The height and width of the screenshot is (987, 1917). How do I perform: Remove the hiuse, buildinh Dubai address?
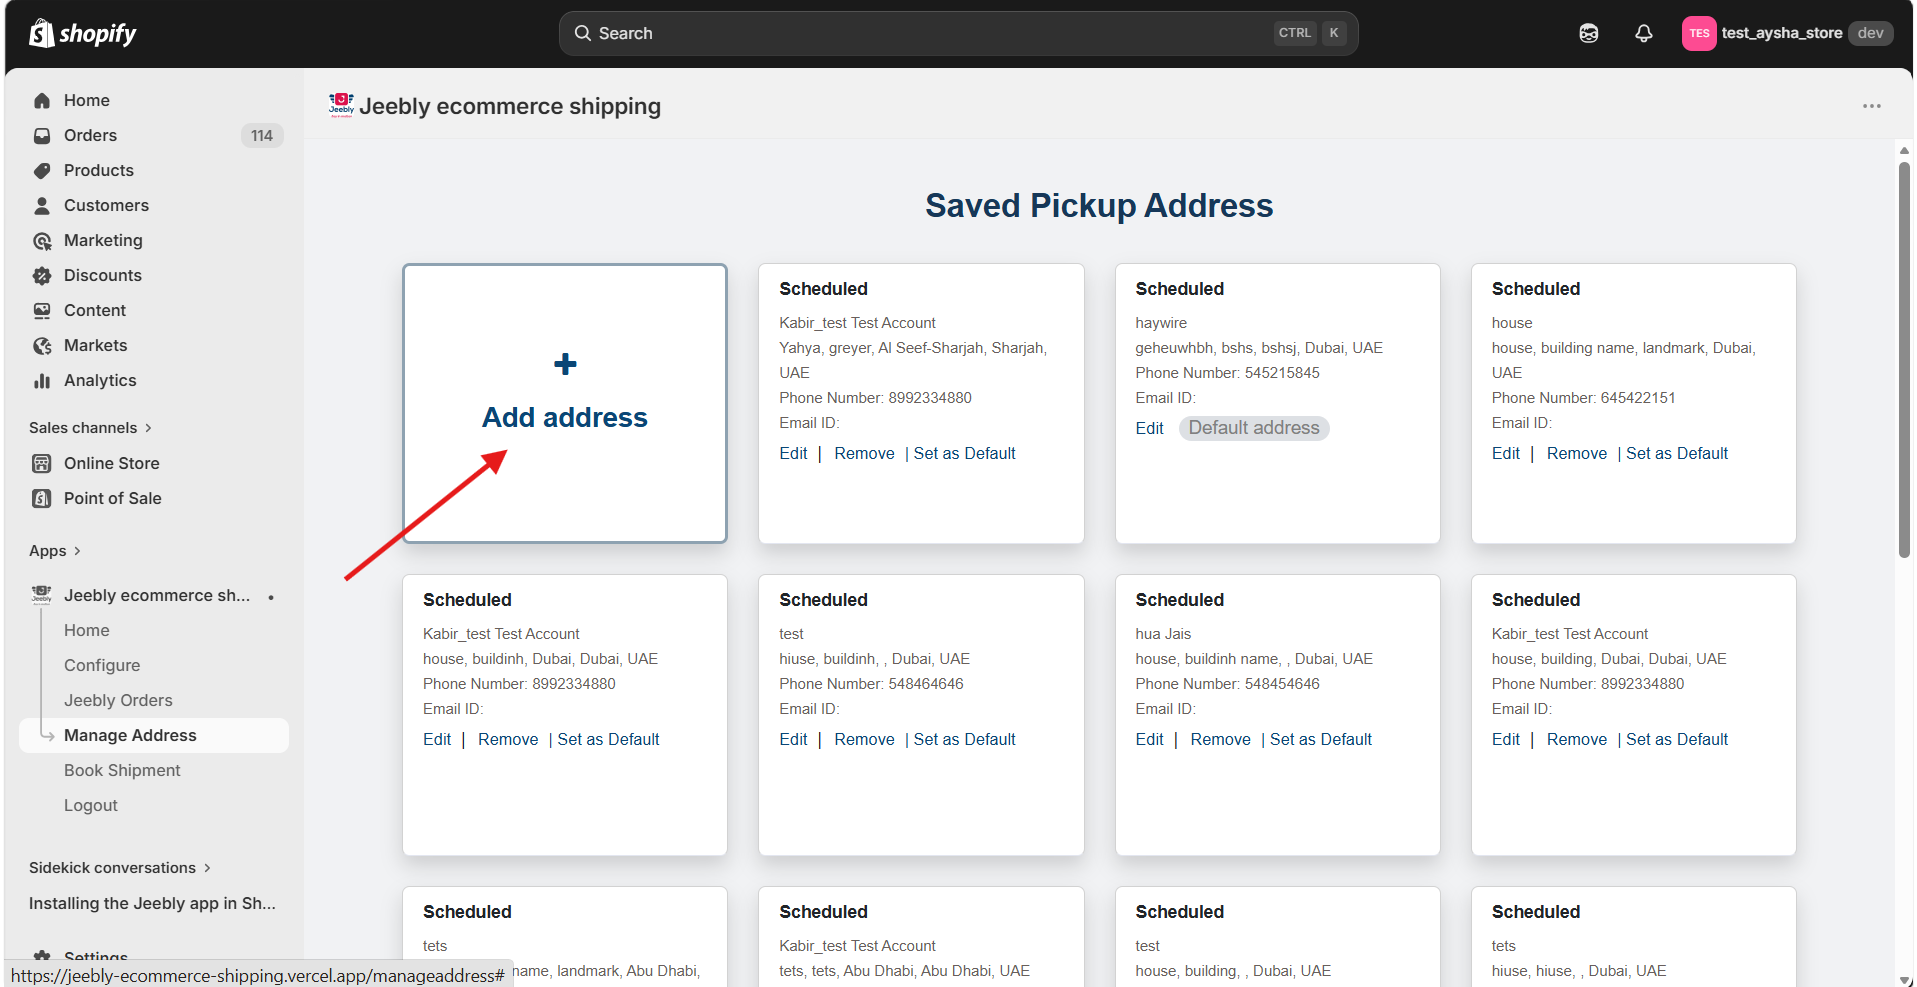[864, 739]
